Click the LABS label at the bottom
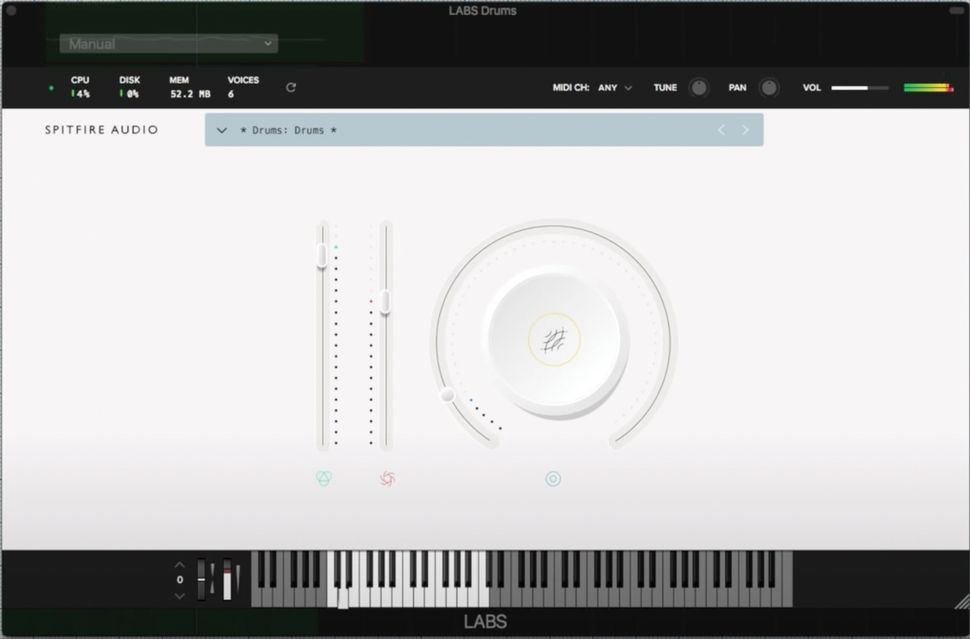 (x=485, y=620)
